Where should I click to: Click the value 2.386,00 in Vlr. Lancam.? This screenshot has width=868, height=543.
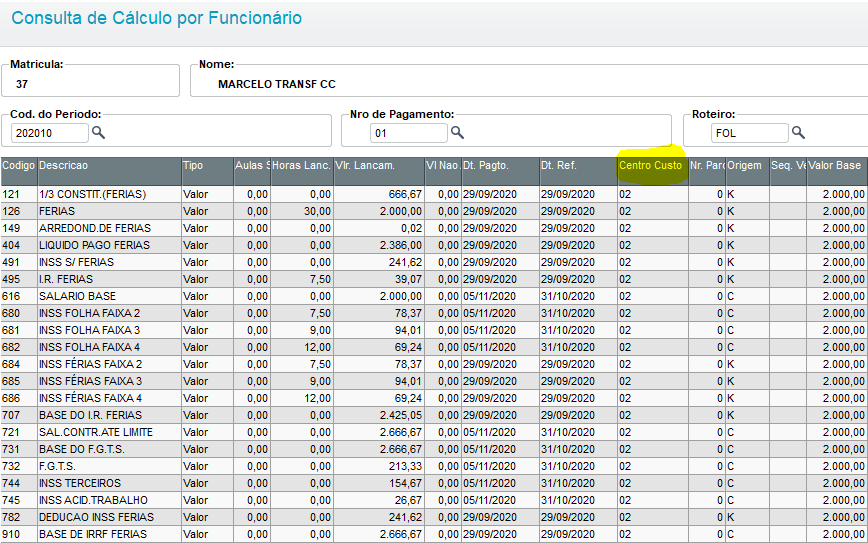pos(401,245)
